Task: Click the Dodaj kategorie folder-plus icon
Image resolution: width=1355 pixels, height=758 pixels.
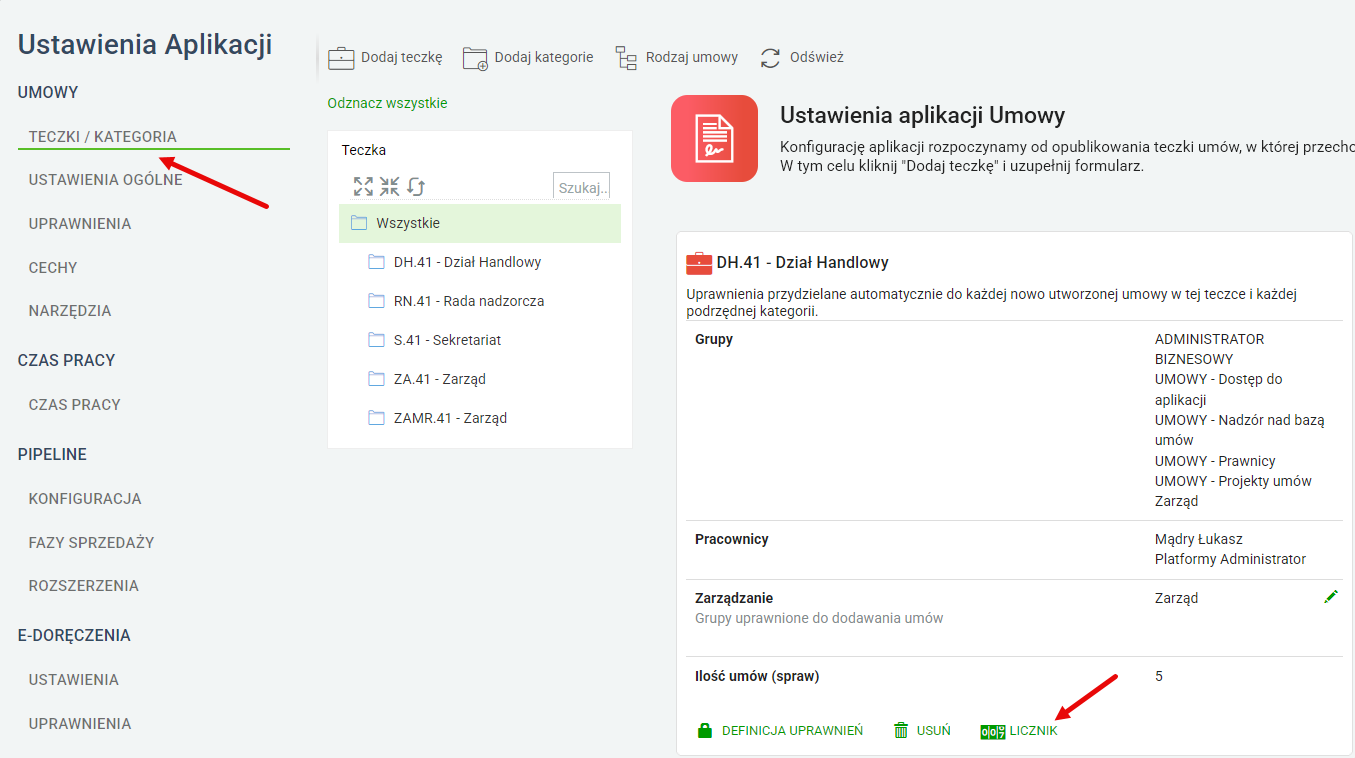Action: tap(475, 58)
